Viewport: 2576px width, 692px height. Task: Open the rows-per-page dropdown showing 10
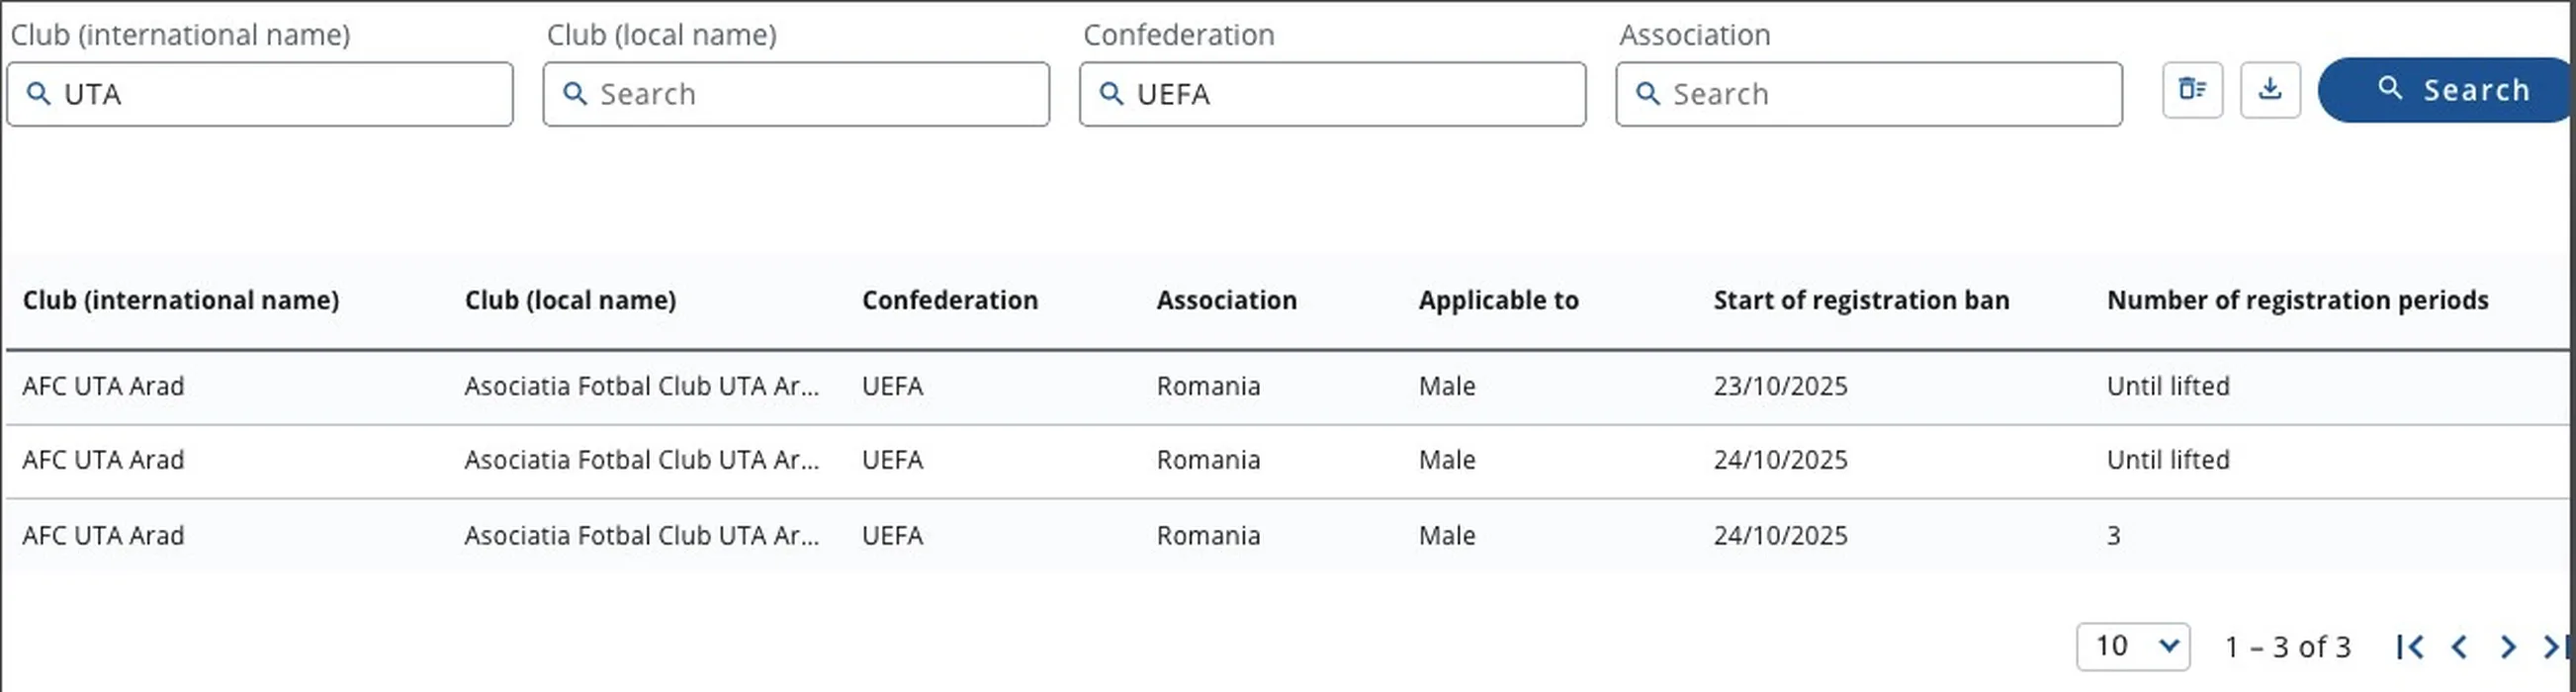(x=2132, y=647)
